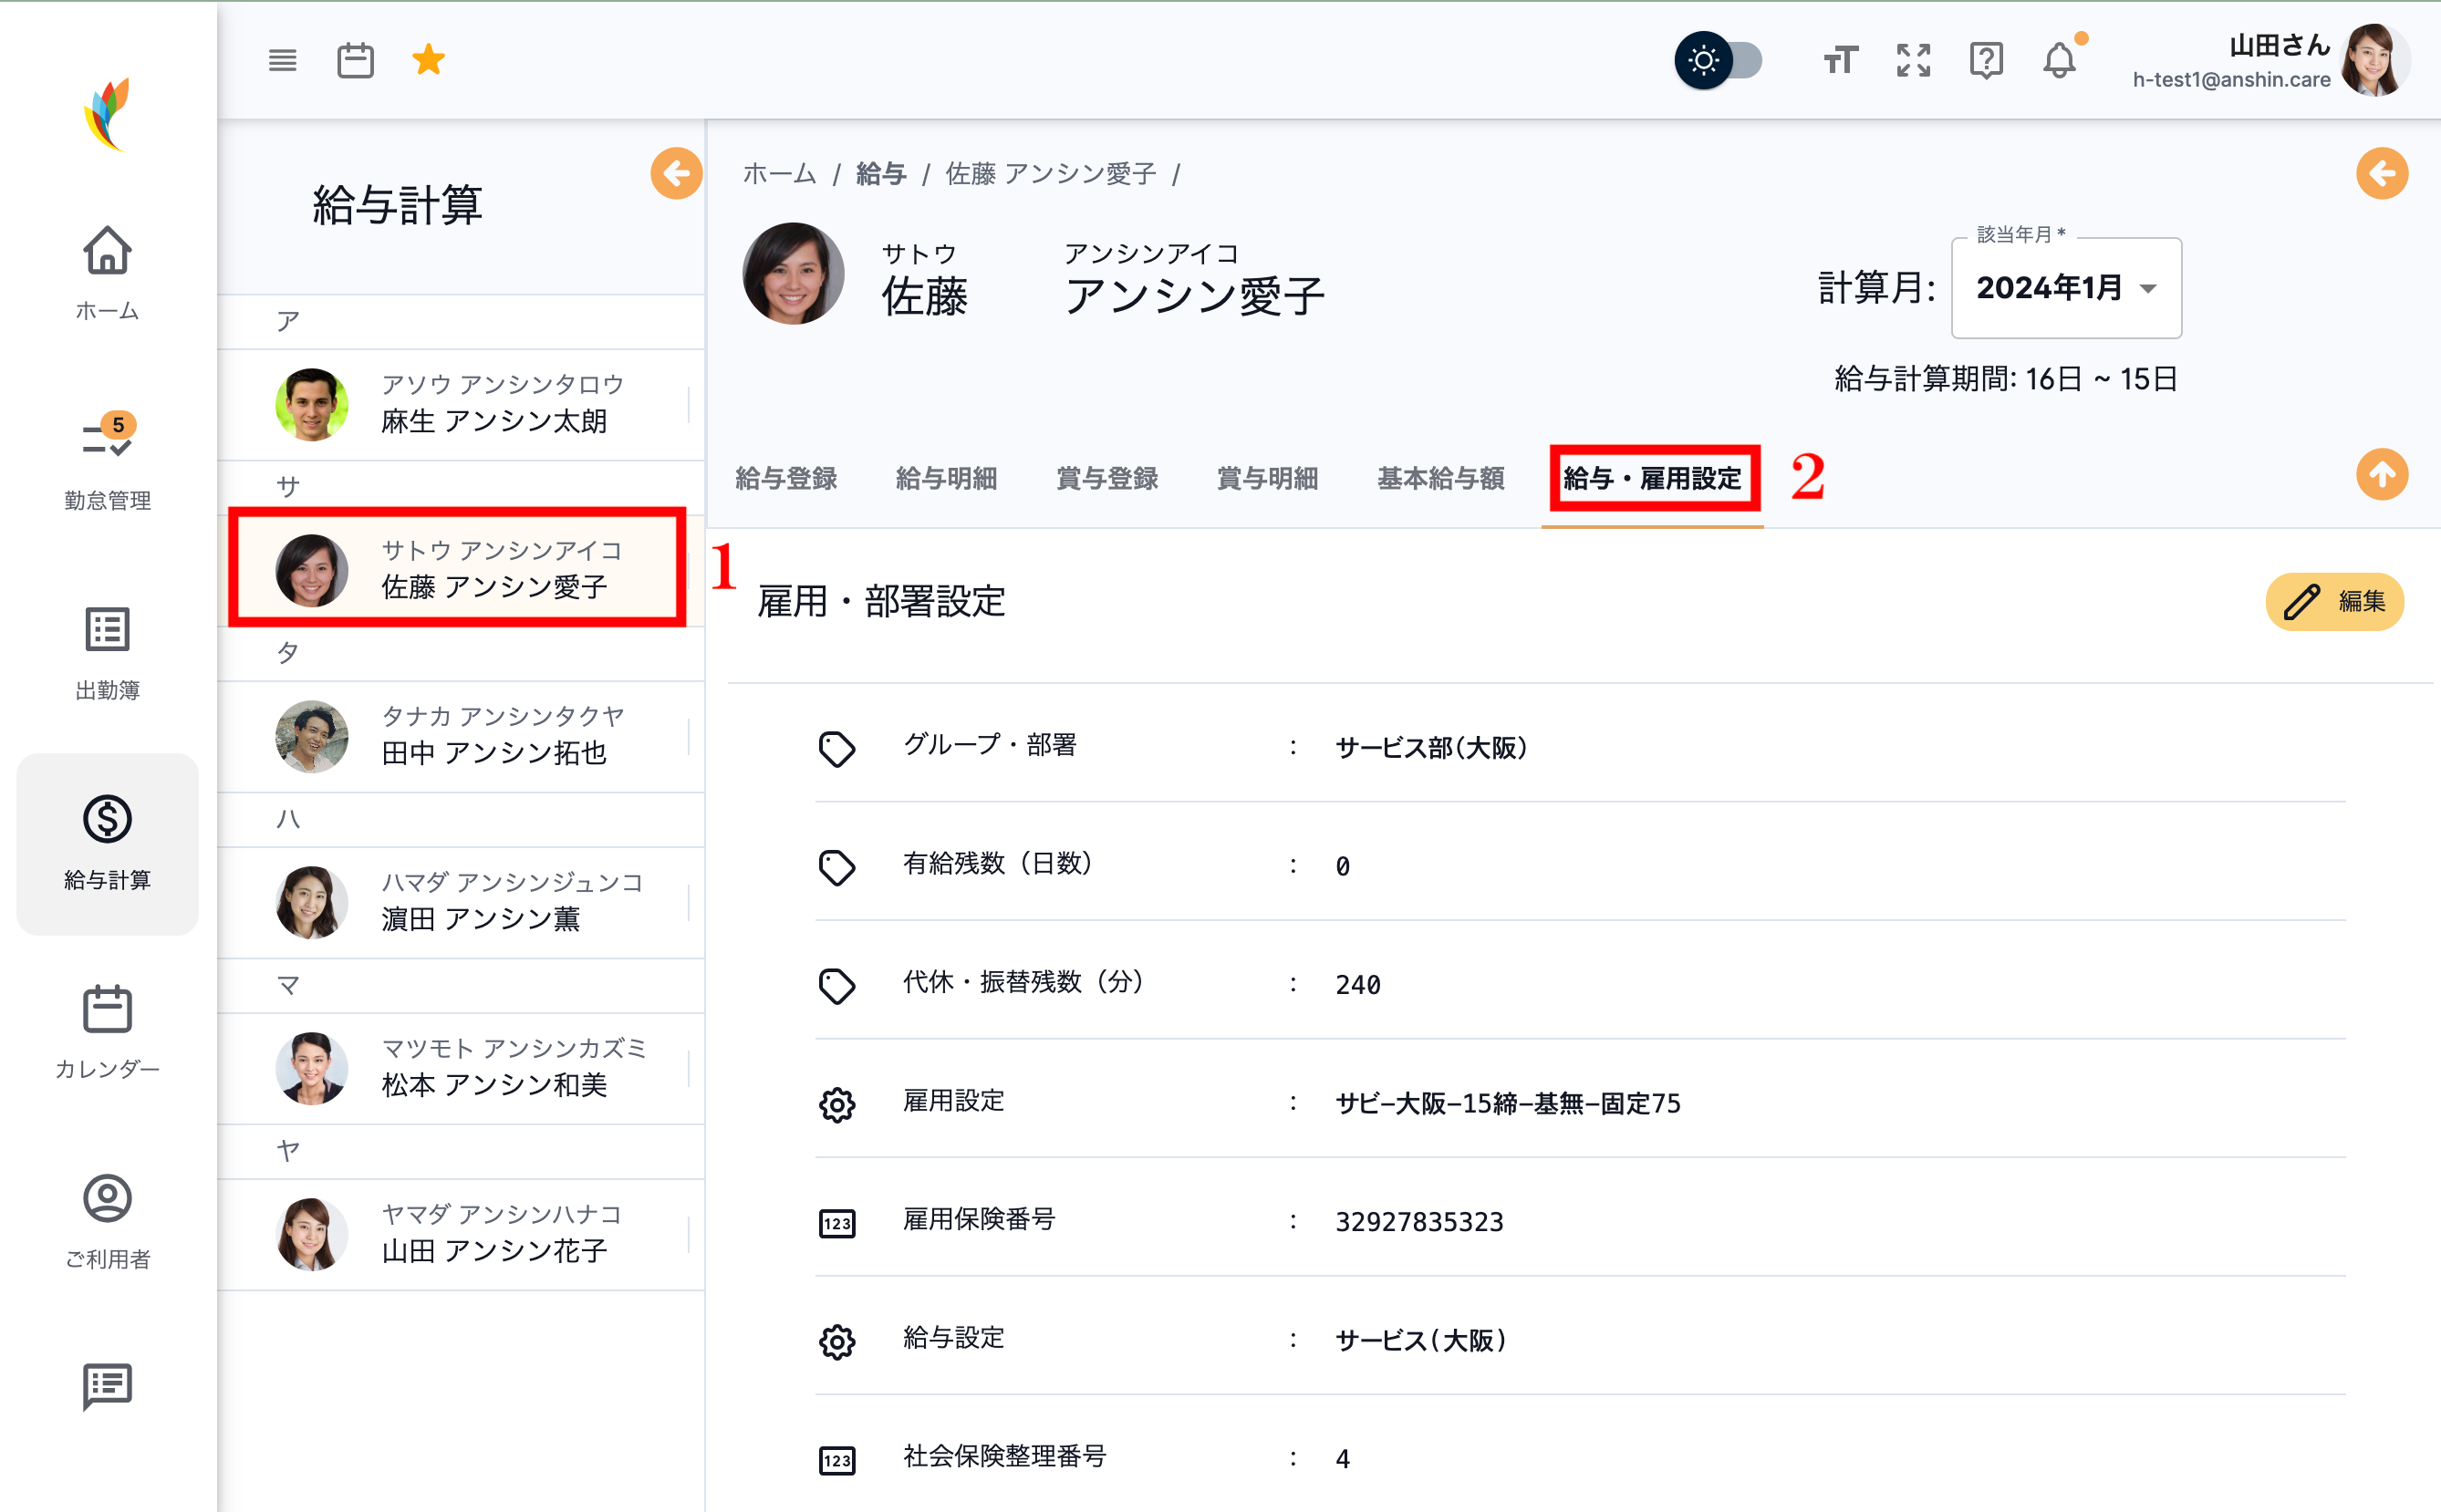Click the help question mark icon
2441x1512 pixels.
(1985, 60)
